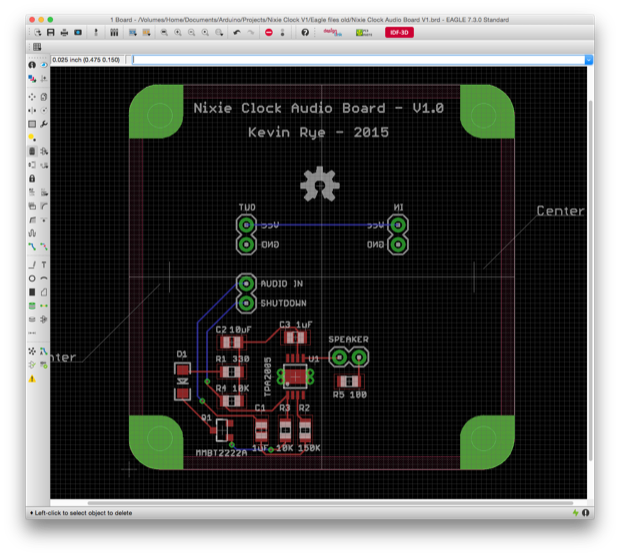
Task: Open the Display layers tool
Action: pos(32,79)
